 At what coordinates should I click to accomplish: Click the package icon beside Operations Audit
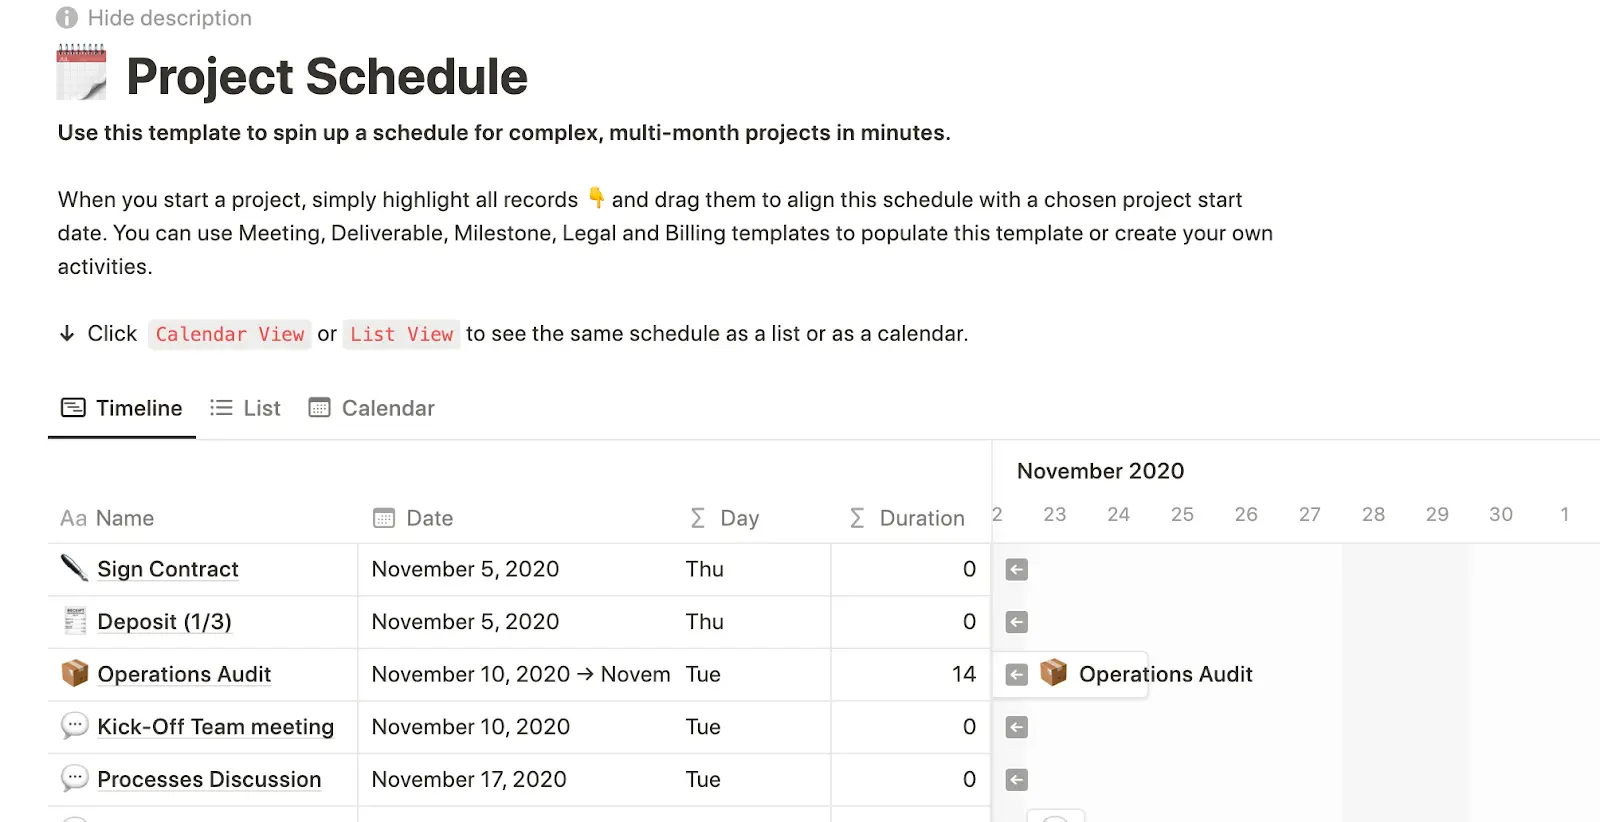point(74,674)
